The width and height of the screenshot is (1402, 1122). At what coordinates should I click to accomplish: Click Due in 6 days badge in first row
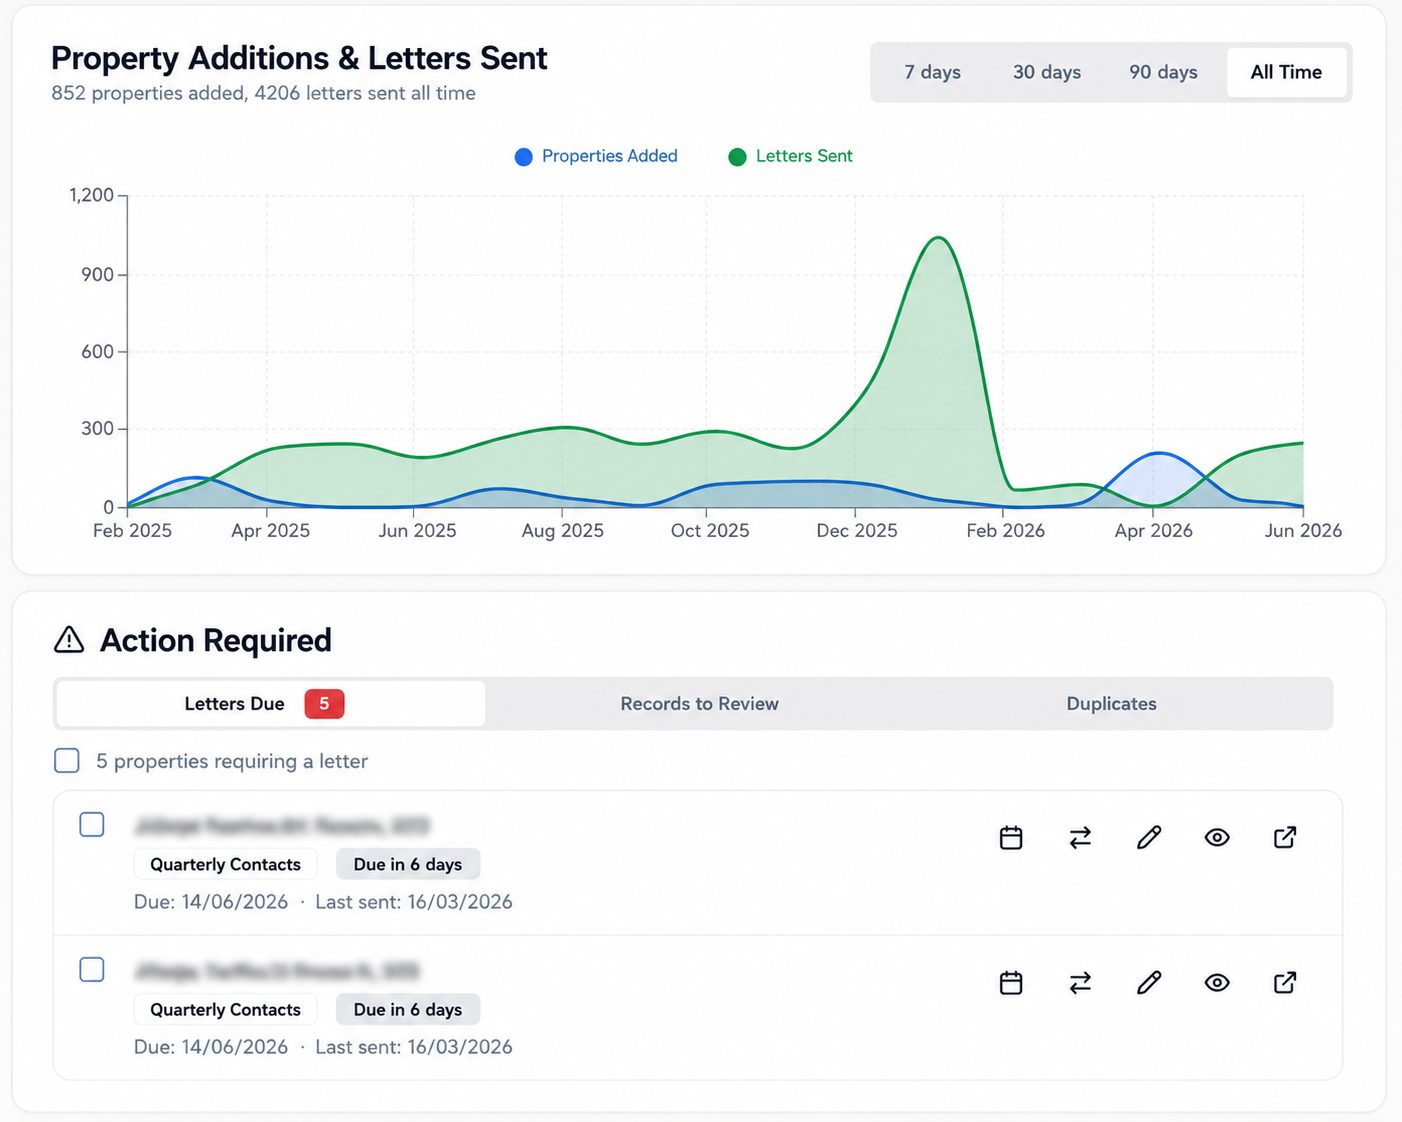(408, 864)
